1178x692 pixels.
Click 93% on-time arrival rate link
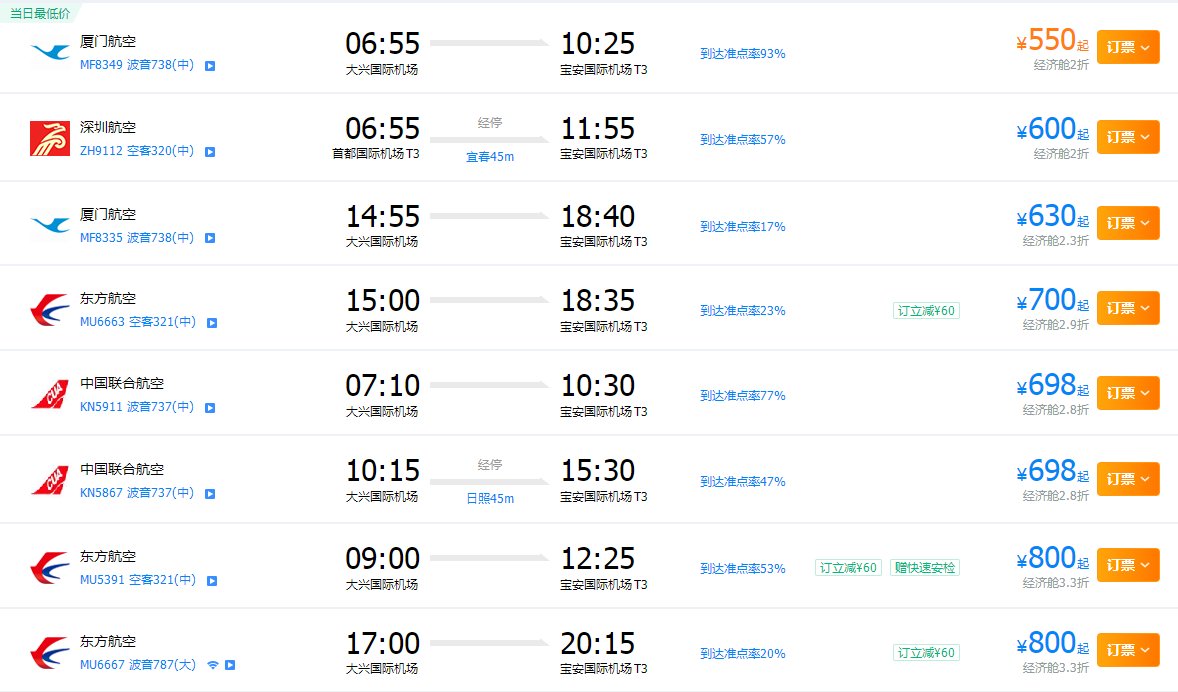tap(742, 54)
